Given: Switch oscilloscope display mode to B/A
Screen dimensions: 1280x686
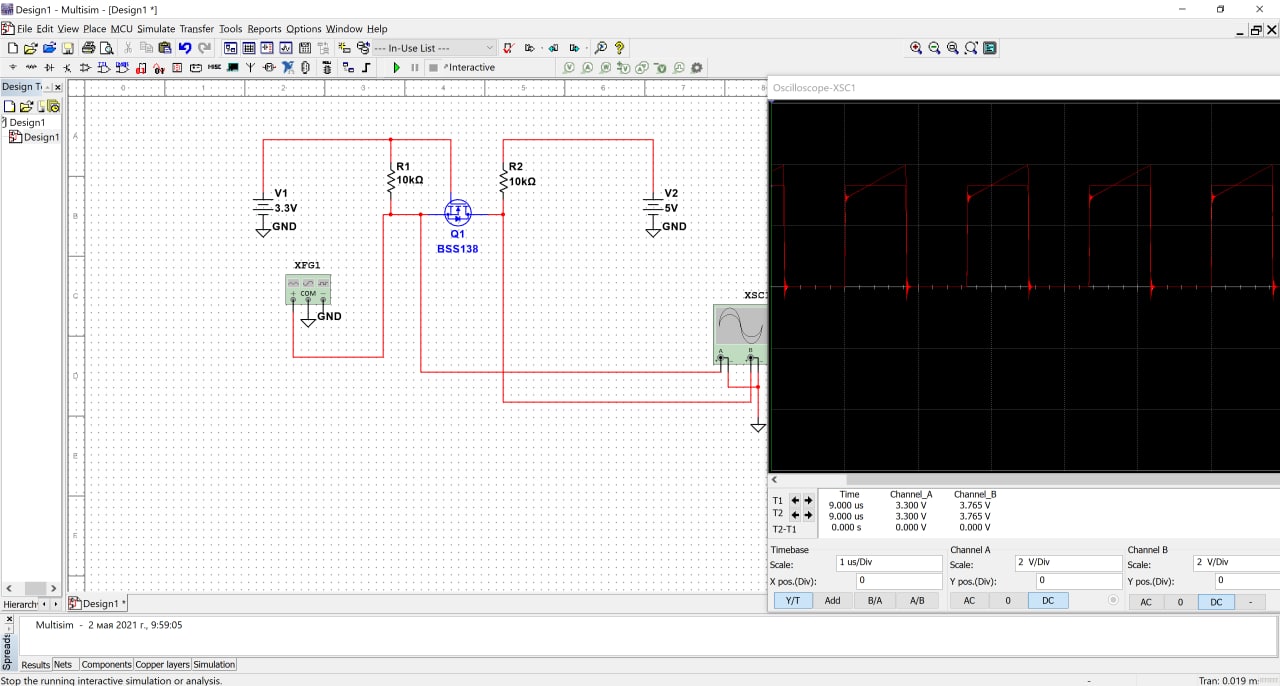Looking at the screenshot, I should pyautogui.click(x=875, y=601).
